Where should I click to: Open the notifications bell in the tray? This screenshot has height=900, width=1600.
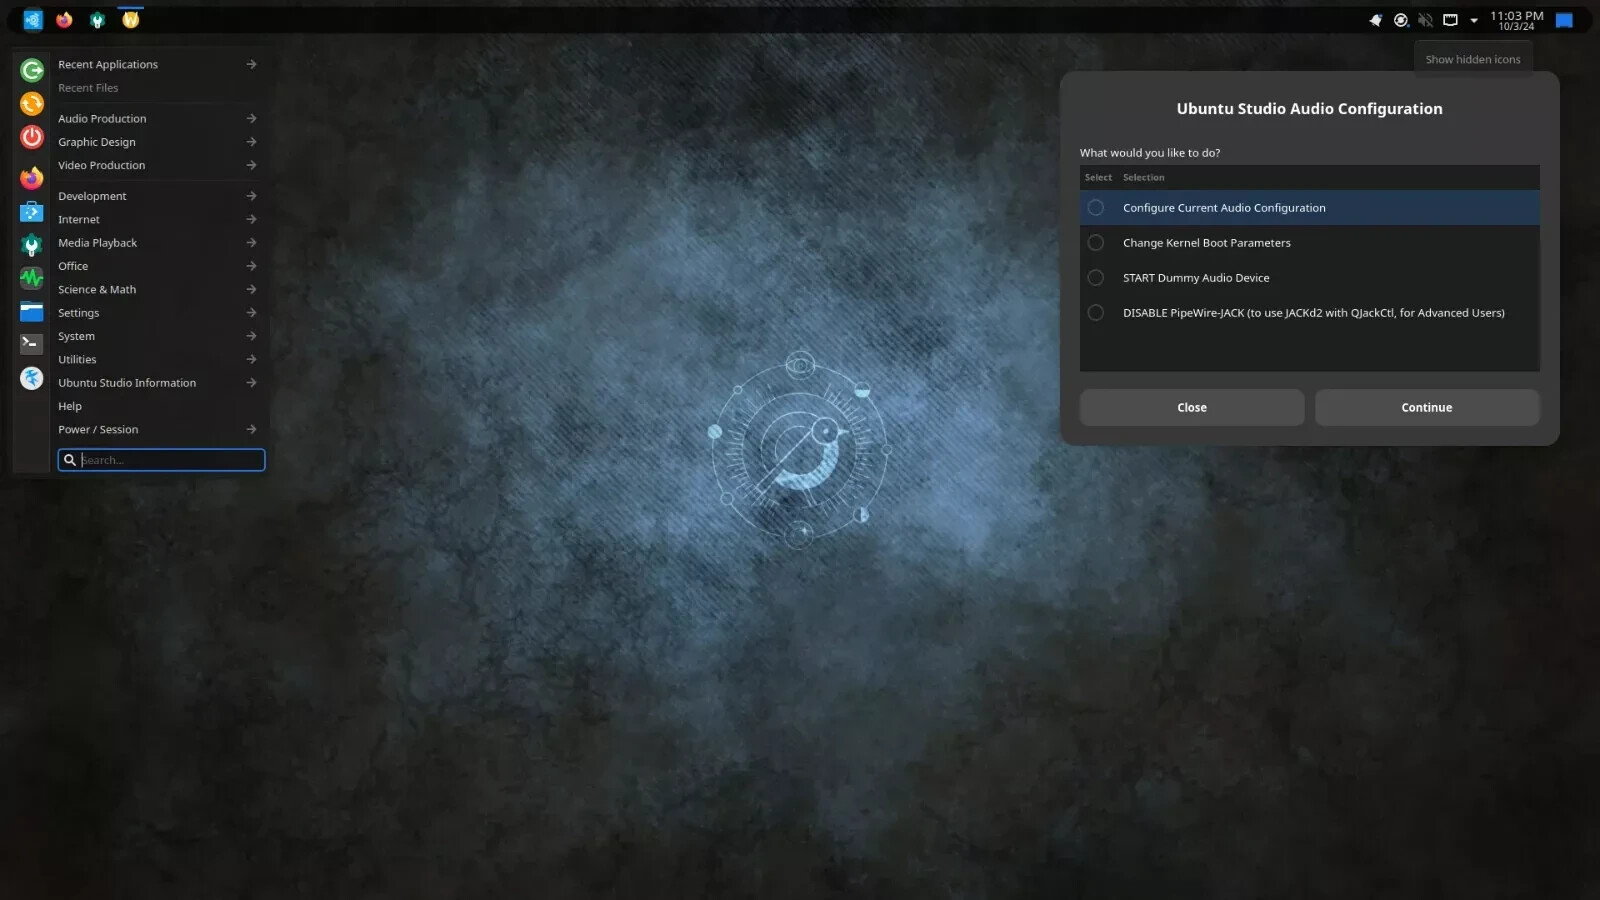1376,20
